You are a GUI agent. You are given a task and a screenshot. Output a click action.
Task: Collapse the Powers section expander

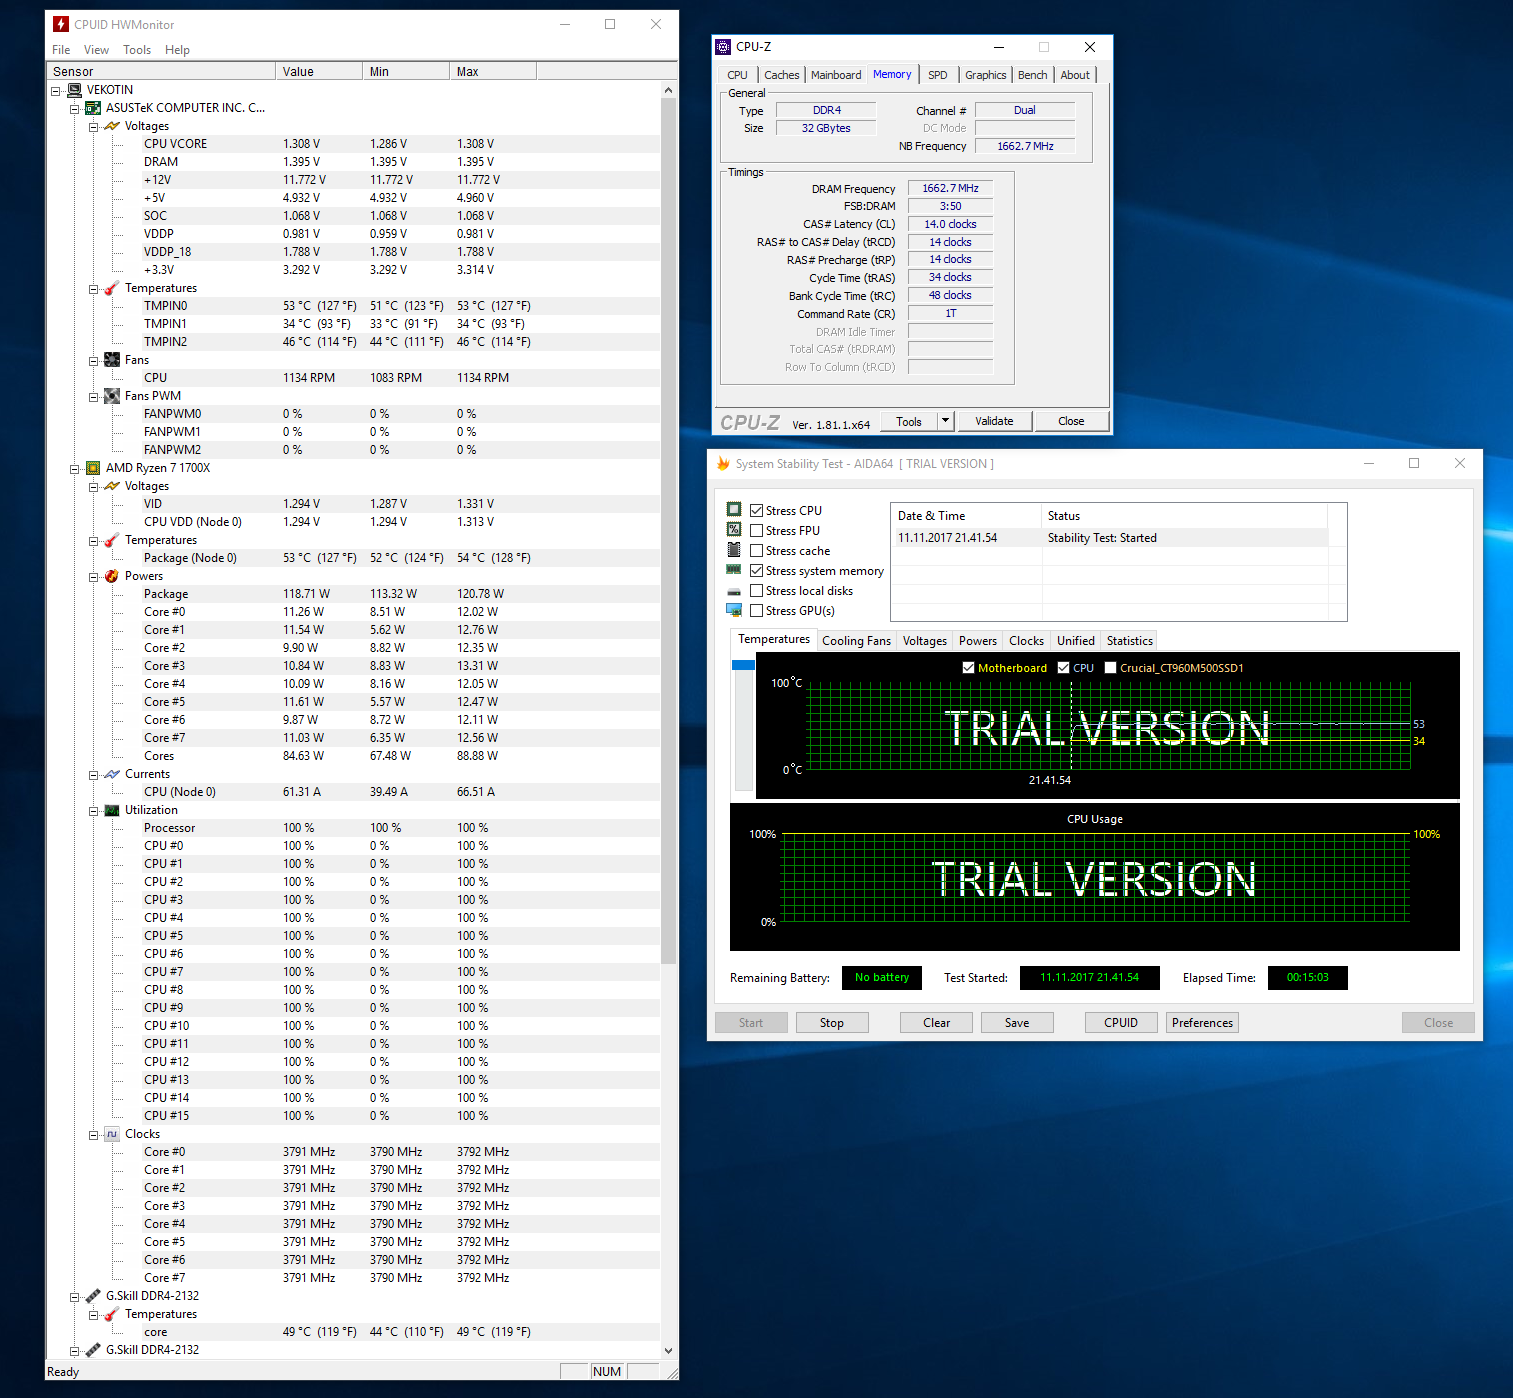94,576
